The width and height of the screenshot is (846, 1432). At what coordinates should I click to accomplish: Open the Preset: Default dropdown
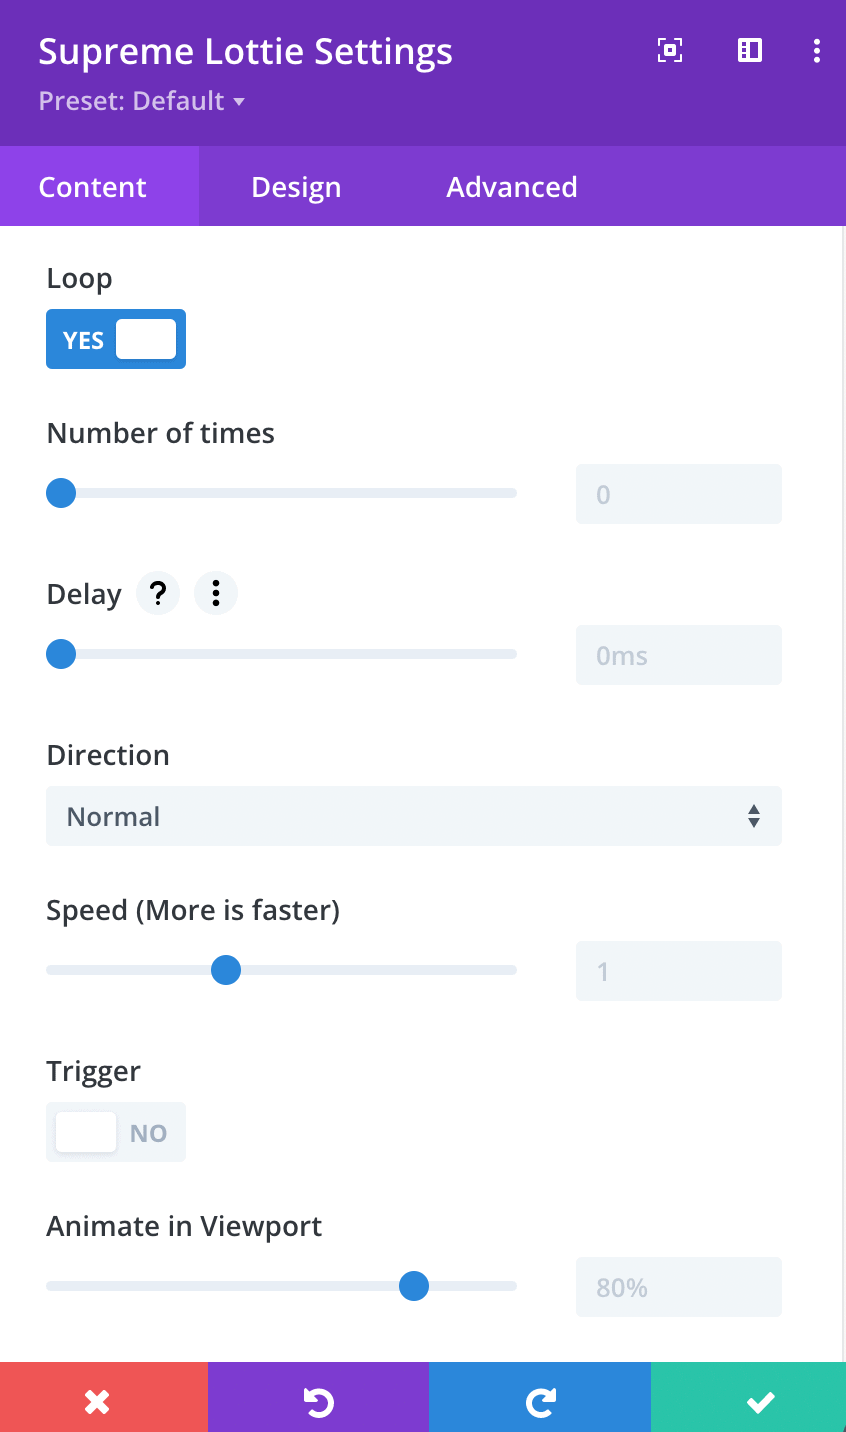[x=141, y=101]
